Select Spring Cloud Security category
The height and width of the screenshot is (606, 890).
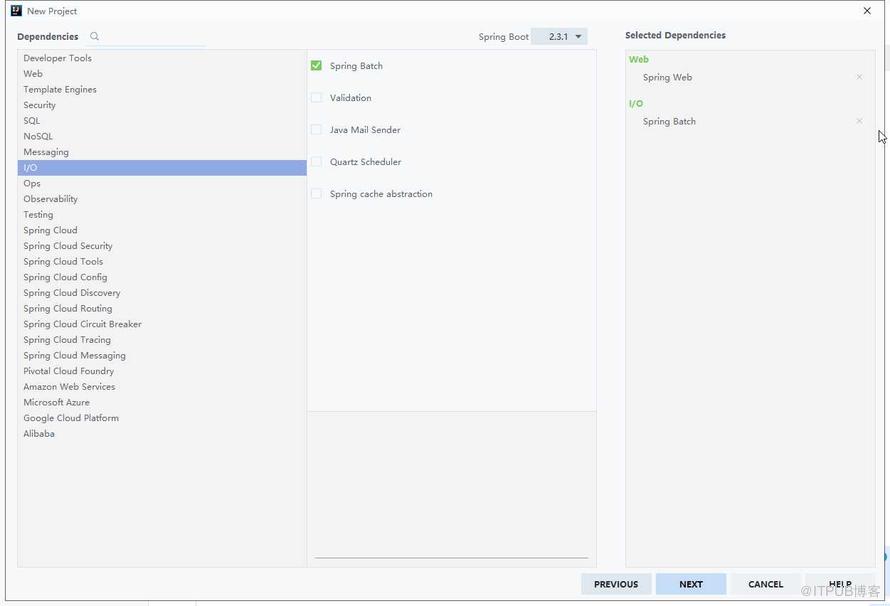162,246
